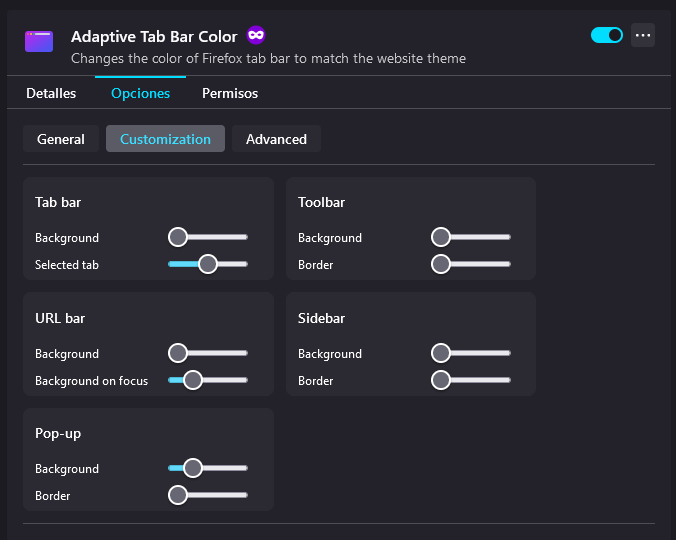Click the Adaptive Tab Bar Color title
This screenshot has width=676, height=540.
(154, 37)
